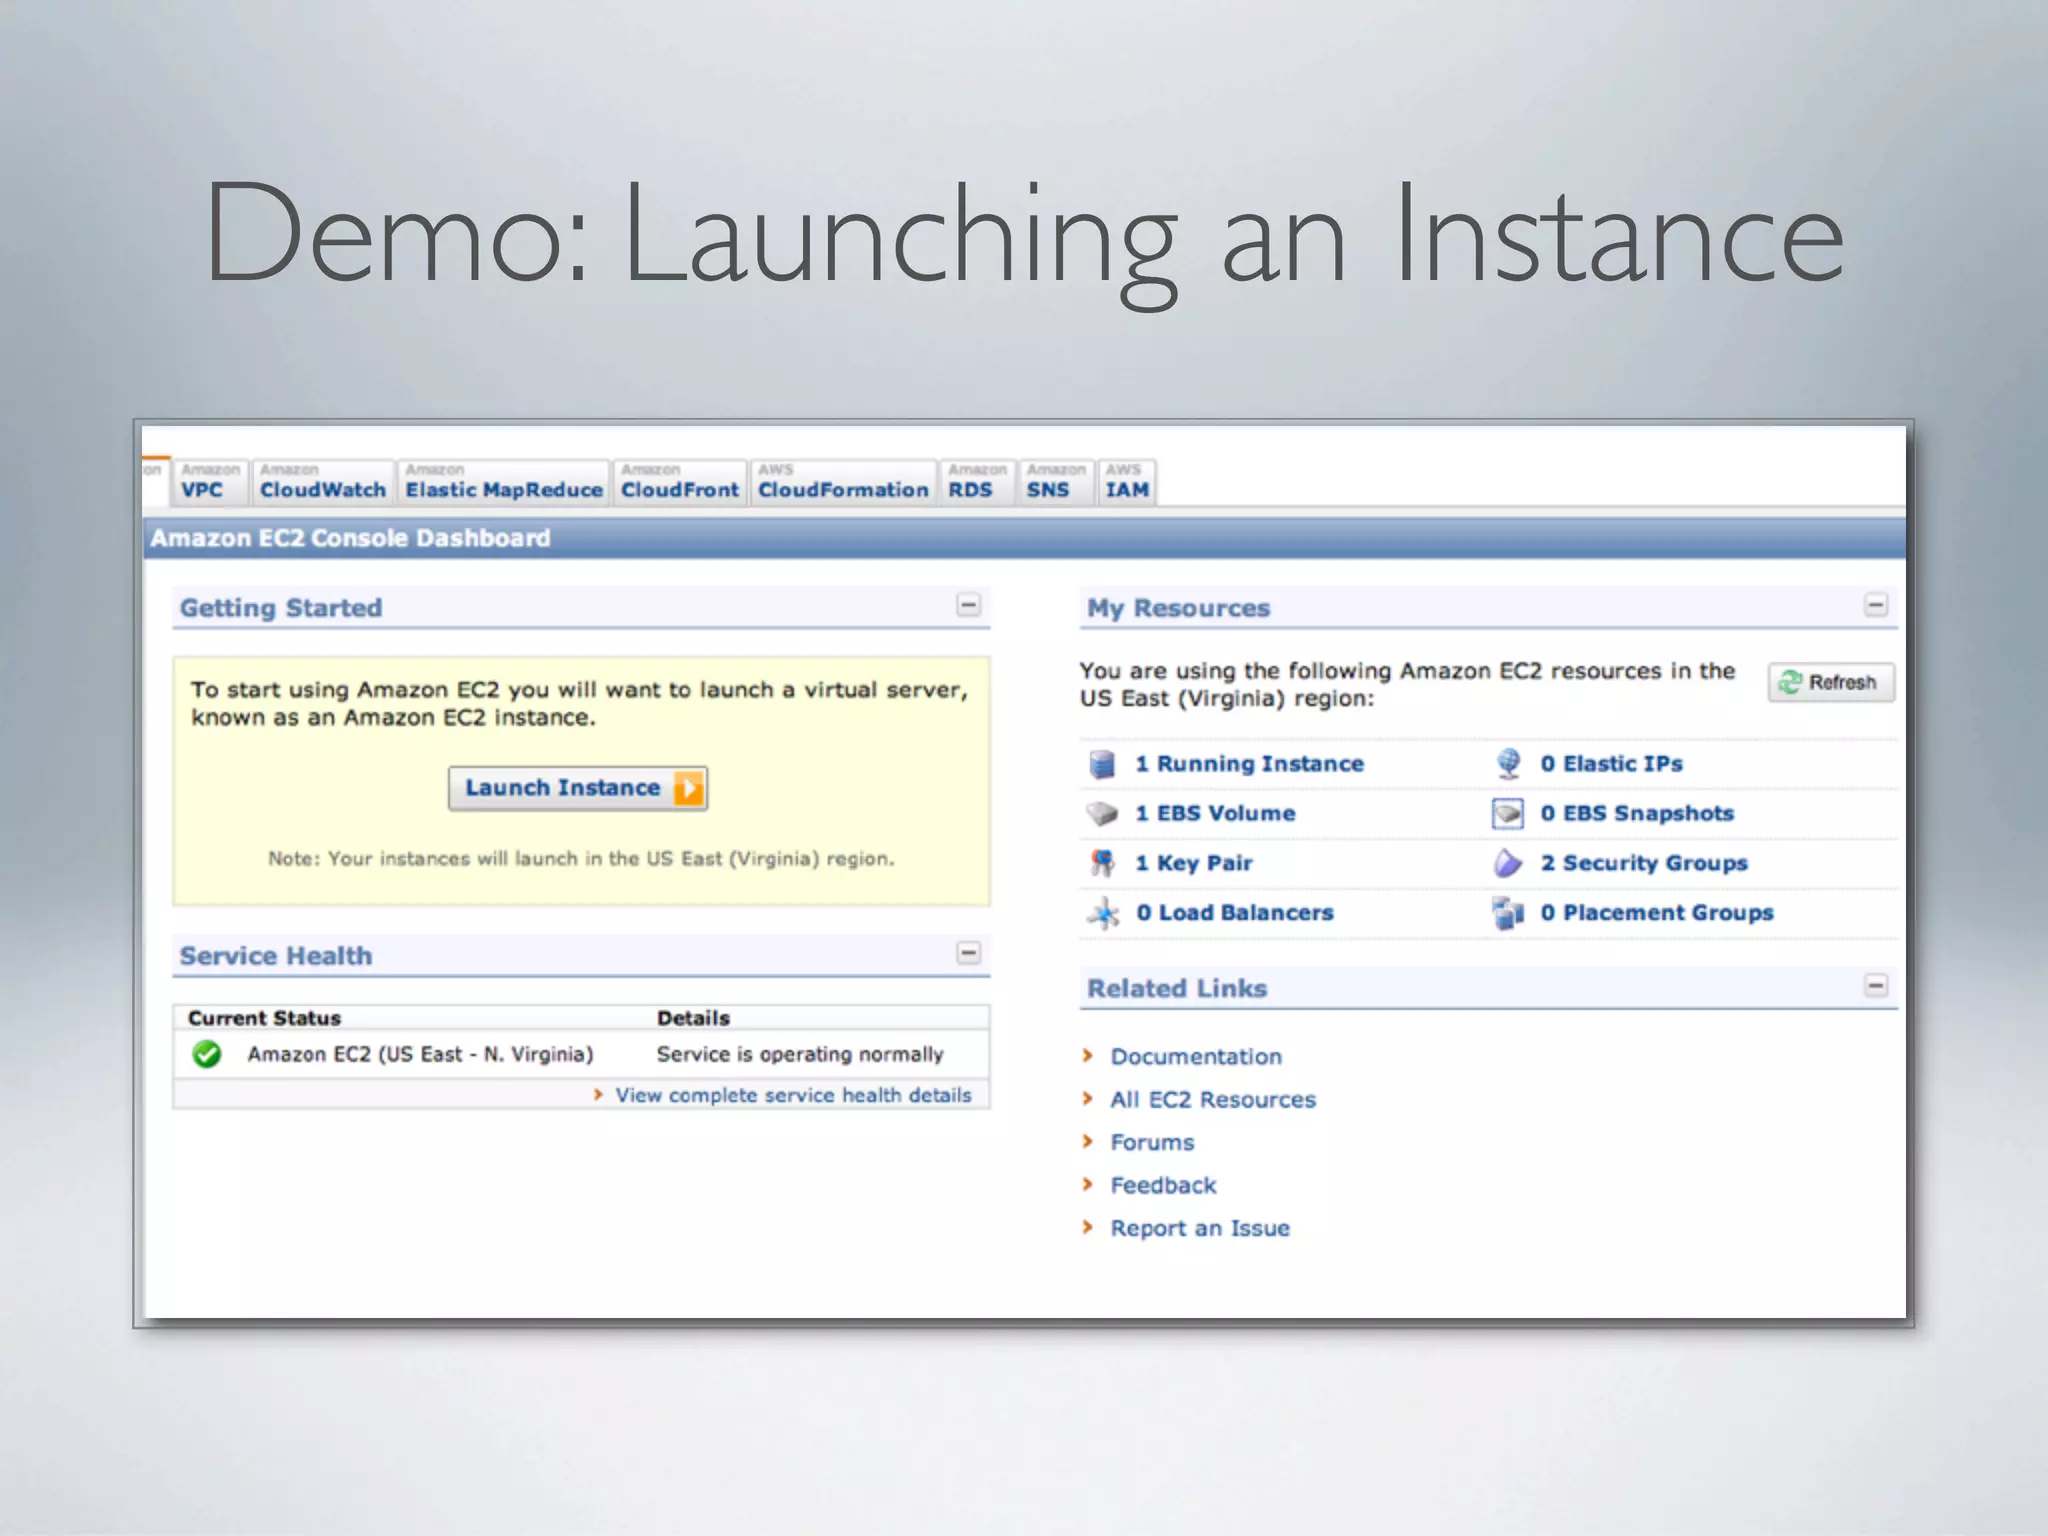Click the Amazon EC2 (US East - N. Virginia) status text
The height and width of the screenshot is (1536, 2048).
(x=420, y=1055)
